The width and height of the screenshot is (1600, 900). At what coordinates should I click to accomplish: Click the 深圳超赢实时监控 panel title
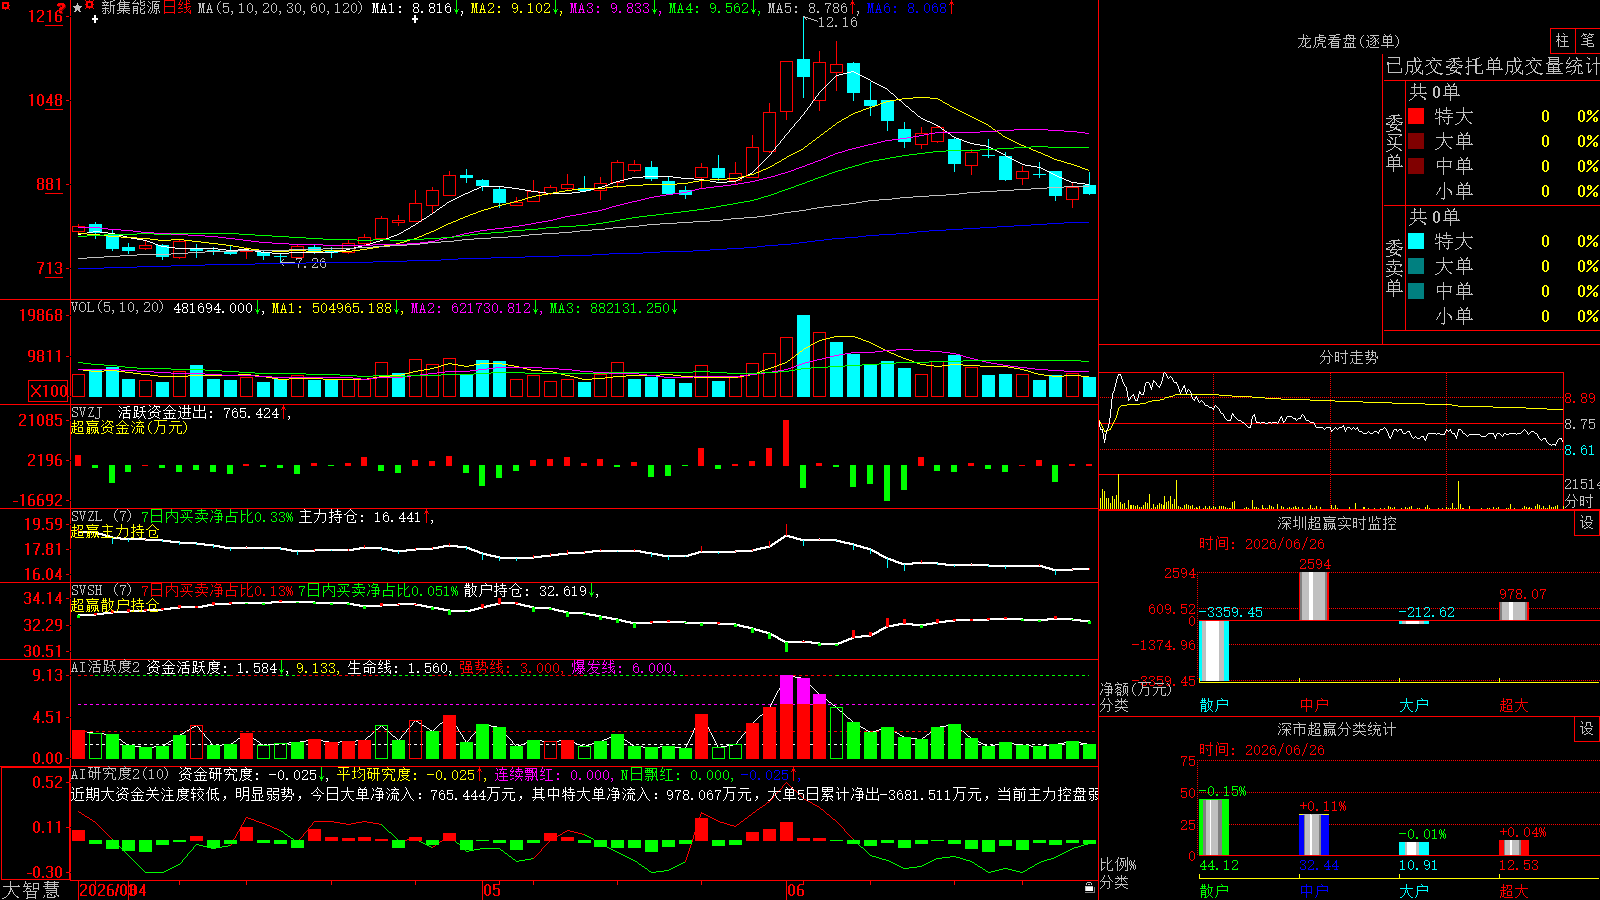click(1336, 523)
